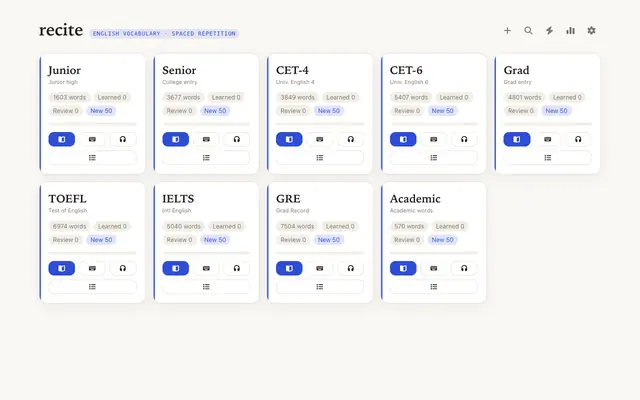640x400 pixels.
Task: Open word list for Academic deck
Action: coord(433,287)
